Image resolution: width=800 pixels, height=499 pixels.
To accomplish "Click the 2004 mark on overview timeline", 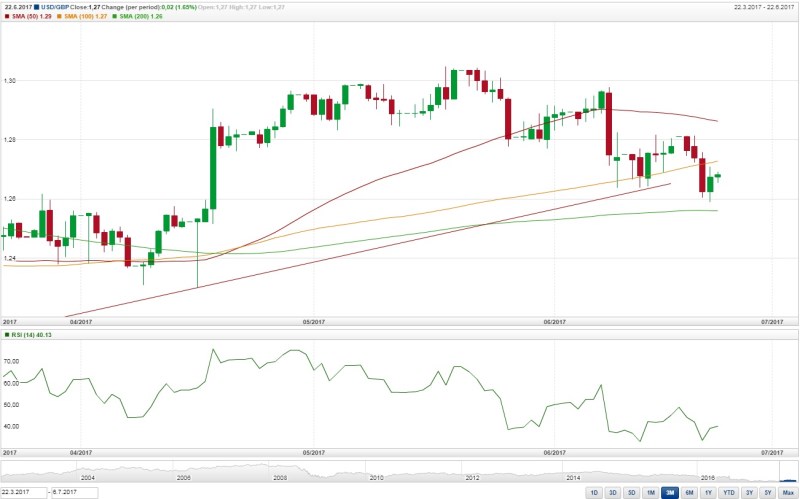I will (88, 478).
